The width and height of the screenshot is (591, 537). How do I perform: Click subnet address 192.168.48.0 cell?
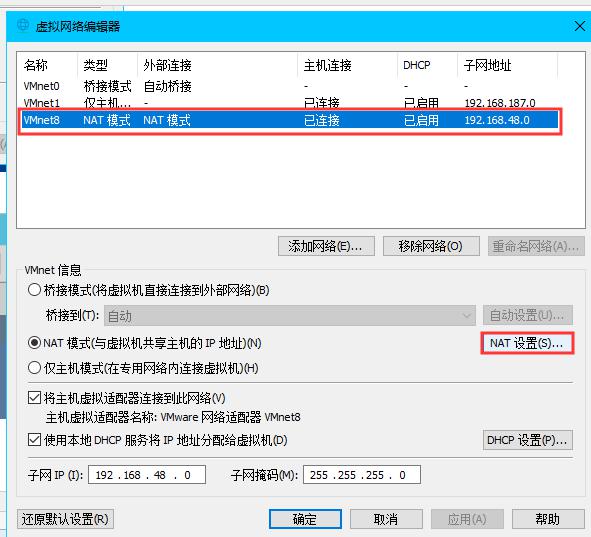(497, 120)
